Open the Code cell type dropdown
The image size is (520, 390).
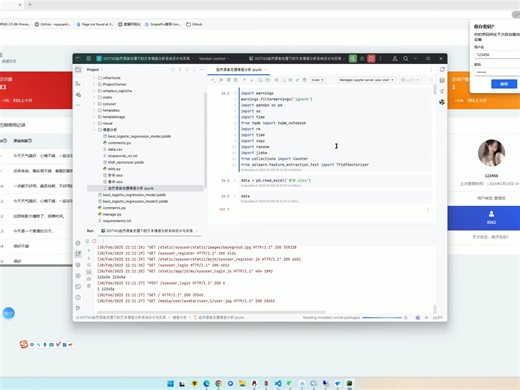click(318, 80)
